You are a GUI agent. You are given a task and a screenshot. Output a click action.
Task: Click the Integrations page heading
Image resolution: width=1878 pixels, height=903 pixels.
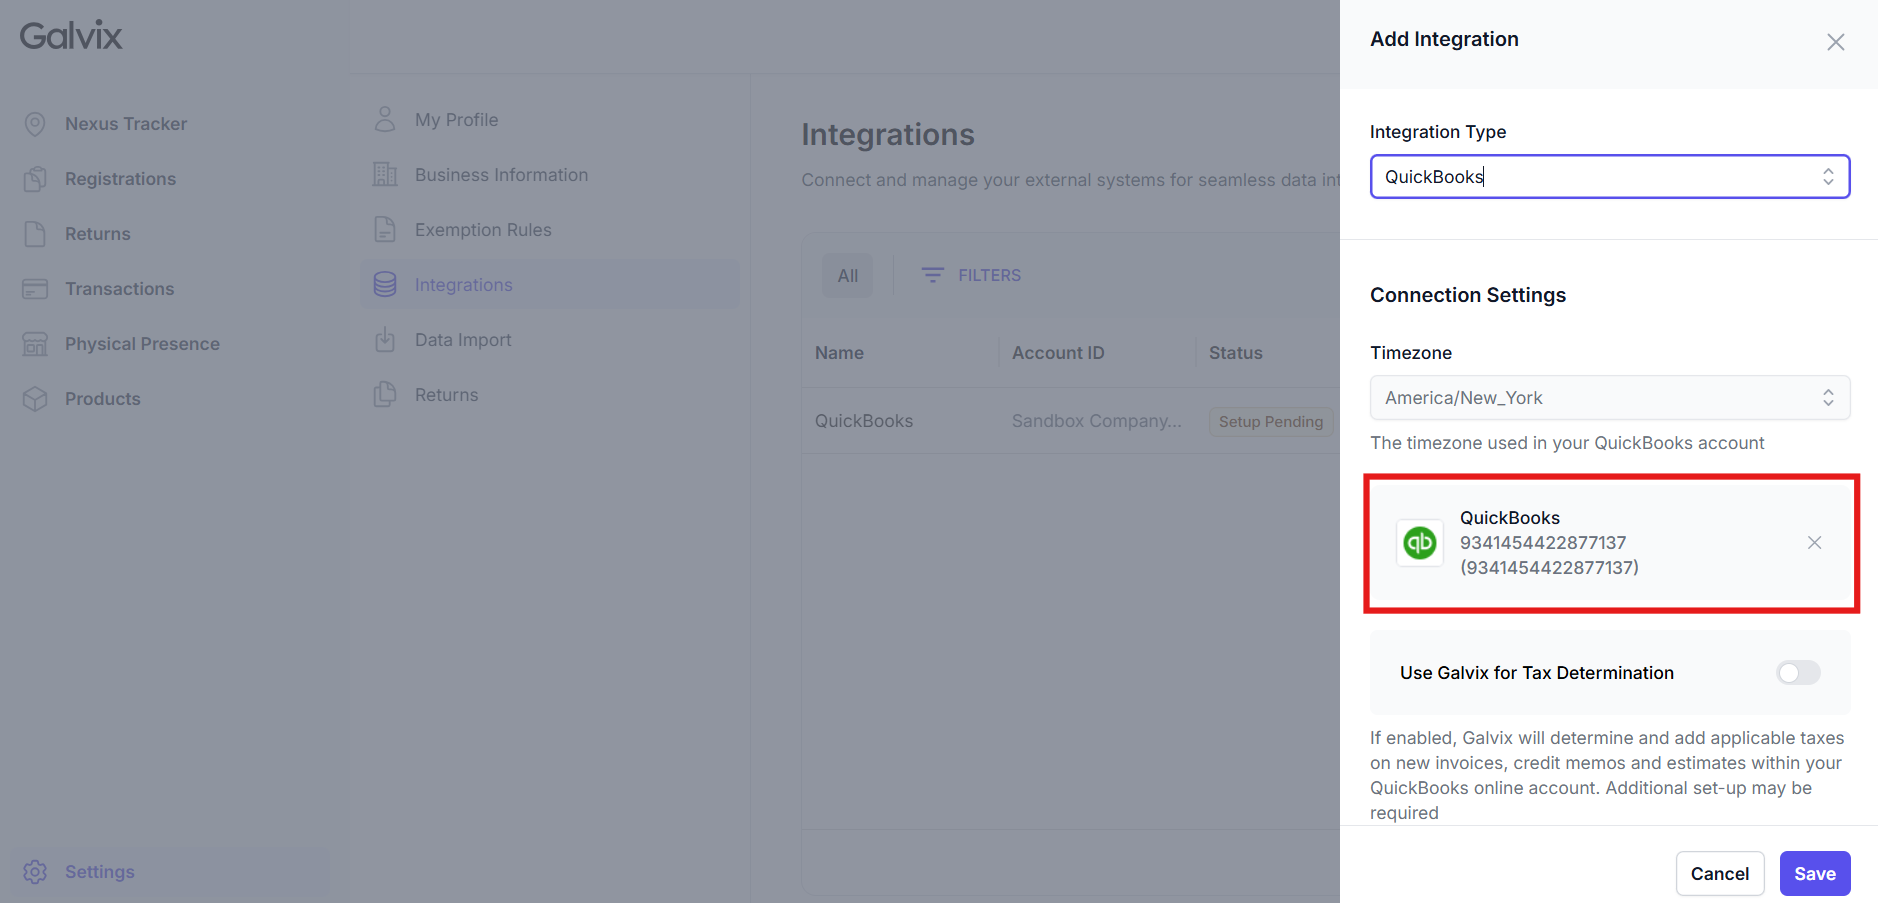coord(888,135)
